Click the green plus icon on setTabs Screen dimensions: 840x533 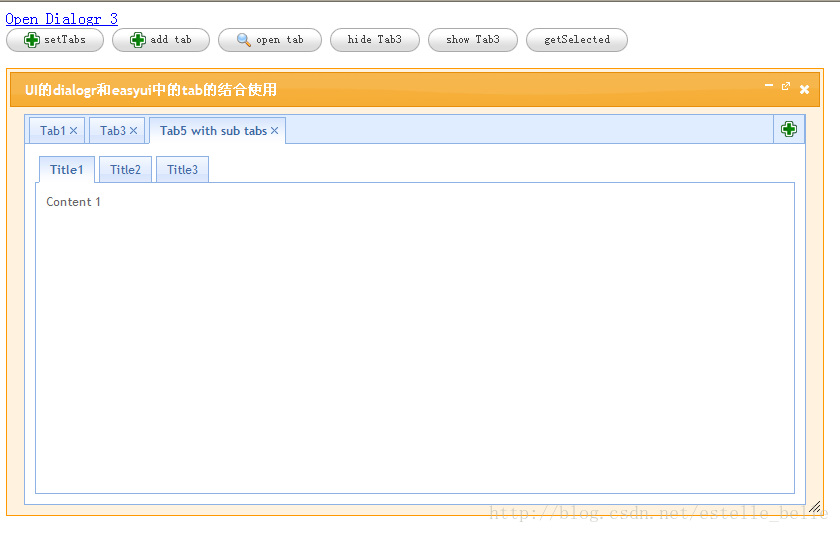click(32, 40)
